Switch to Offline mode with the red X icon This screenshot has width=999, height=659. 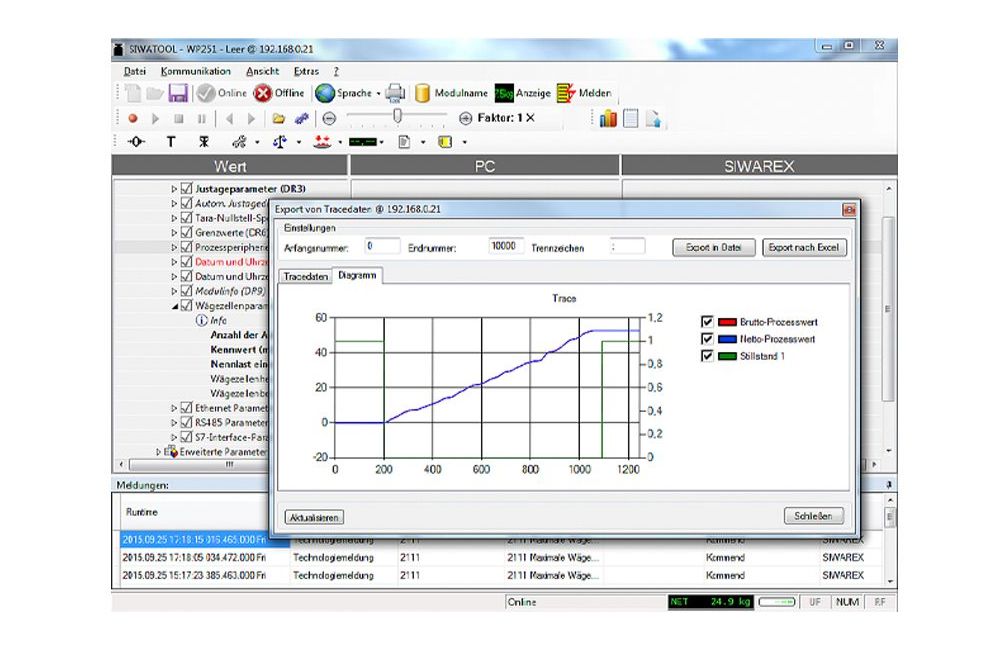pos(278,93)
